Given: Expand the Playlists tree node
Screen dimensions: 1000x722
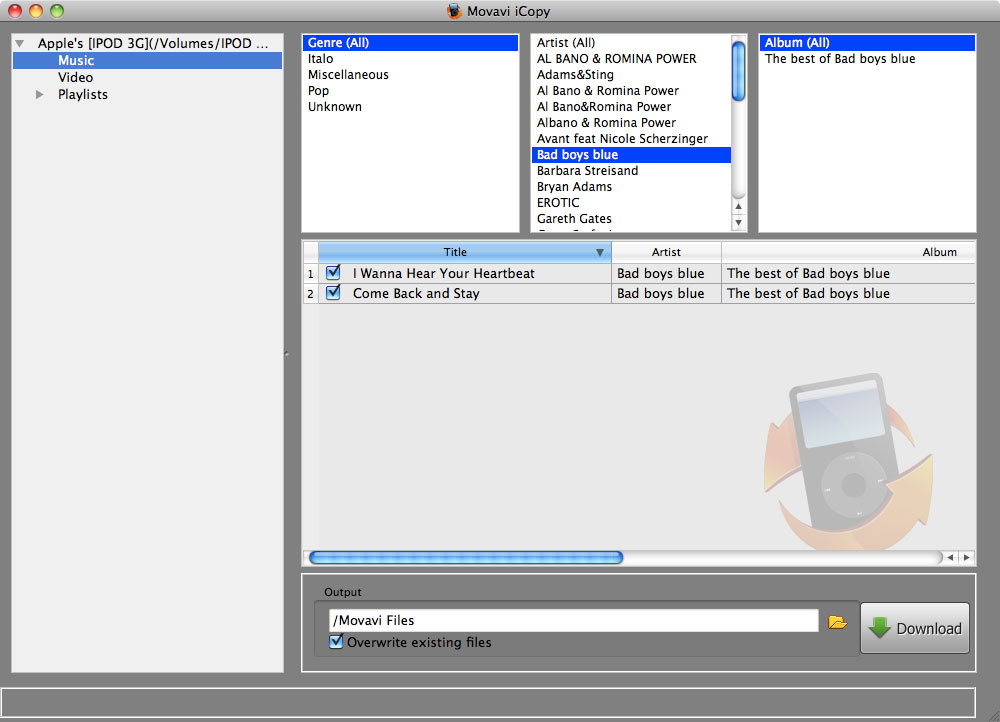Looking at the screenshot, I should tap(40, 94).
